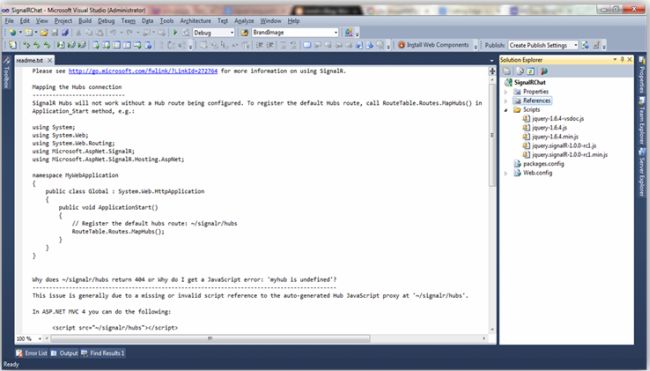Viewport: 650px width, 371px height.
Task: Open the Window menu
Action: tap(271, 21)
